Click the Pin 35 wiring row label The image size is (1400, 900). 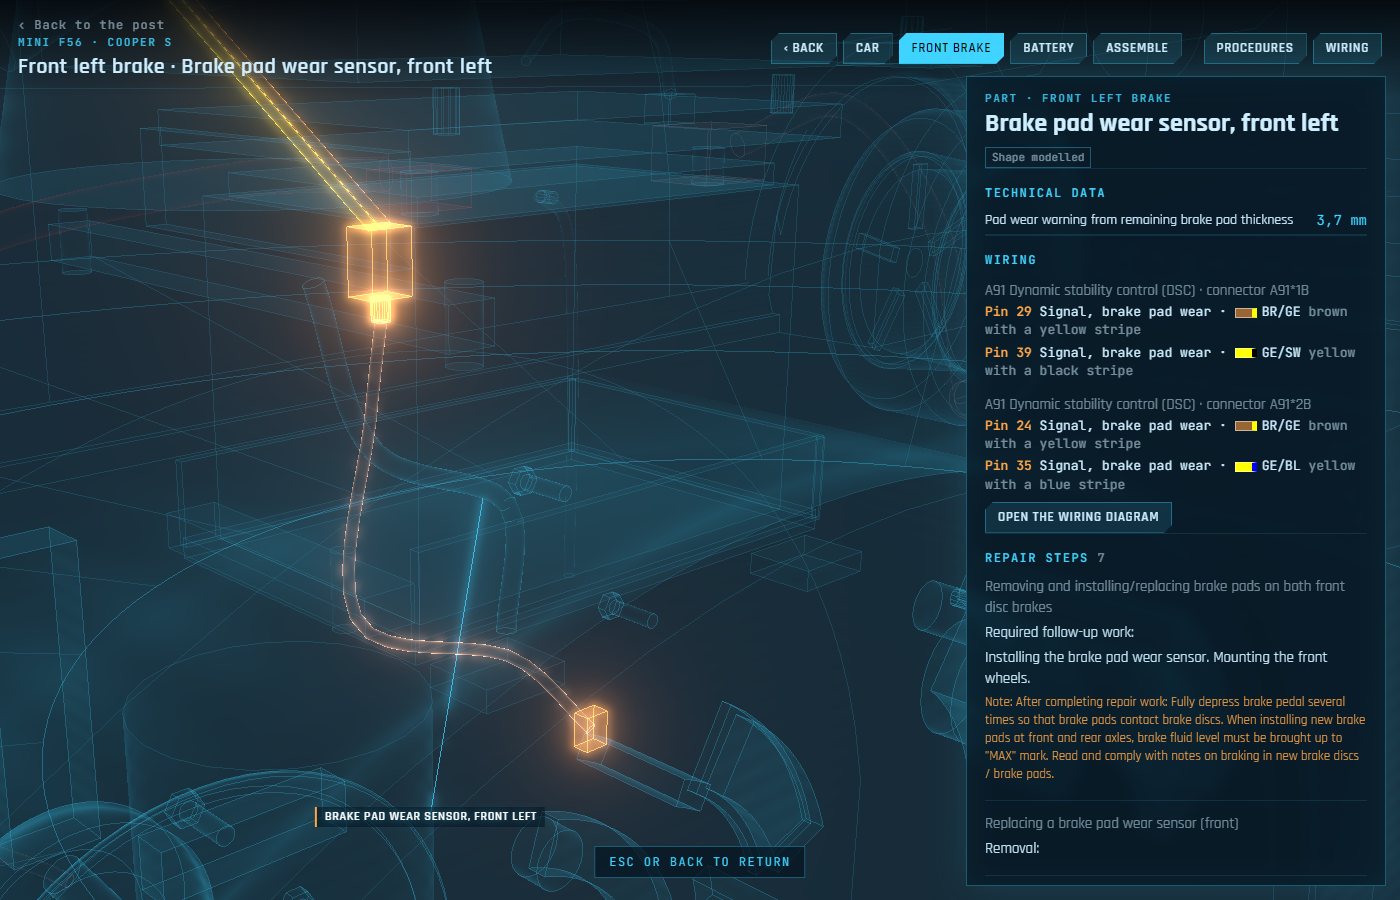pos(1008,466)
